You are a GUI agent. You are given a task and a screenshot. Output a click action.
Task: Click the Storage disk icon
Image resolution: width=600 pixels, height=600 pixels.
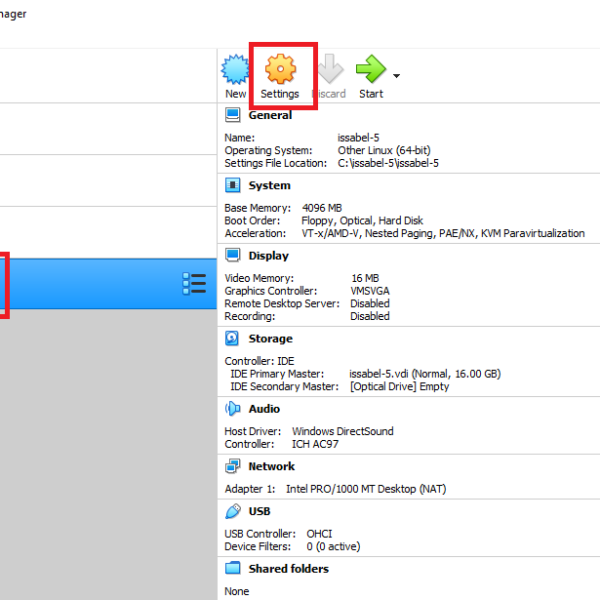233,339
